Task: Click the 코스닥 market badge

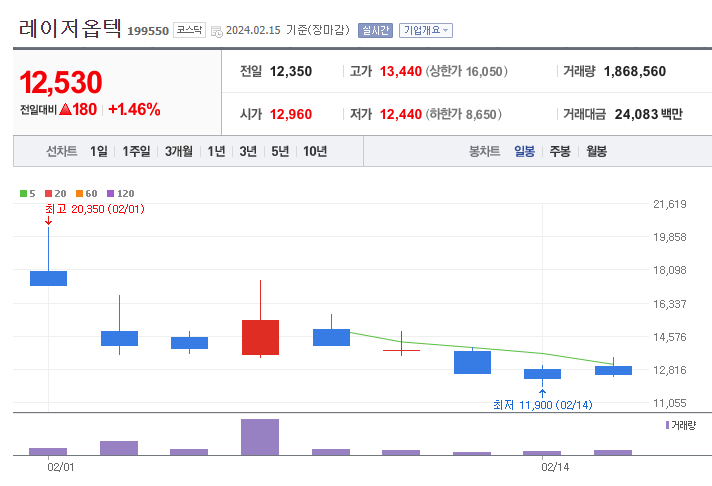Action: click(x=189, y=30)
